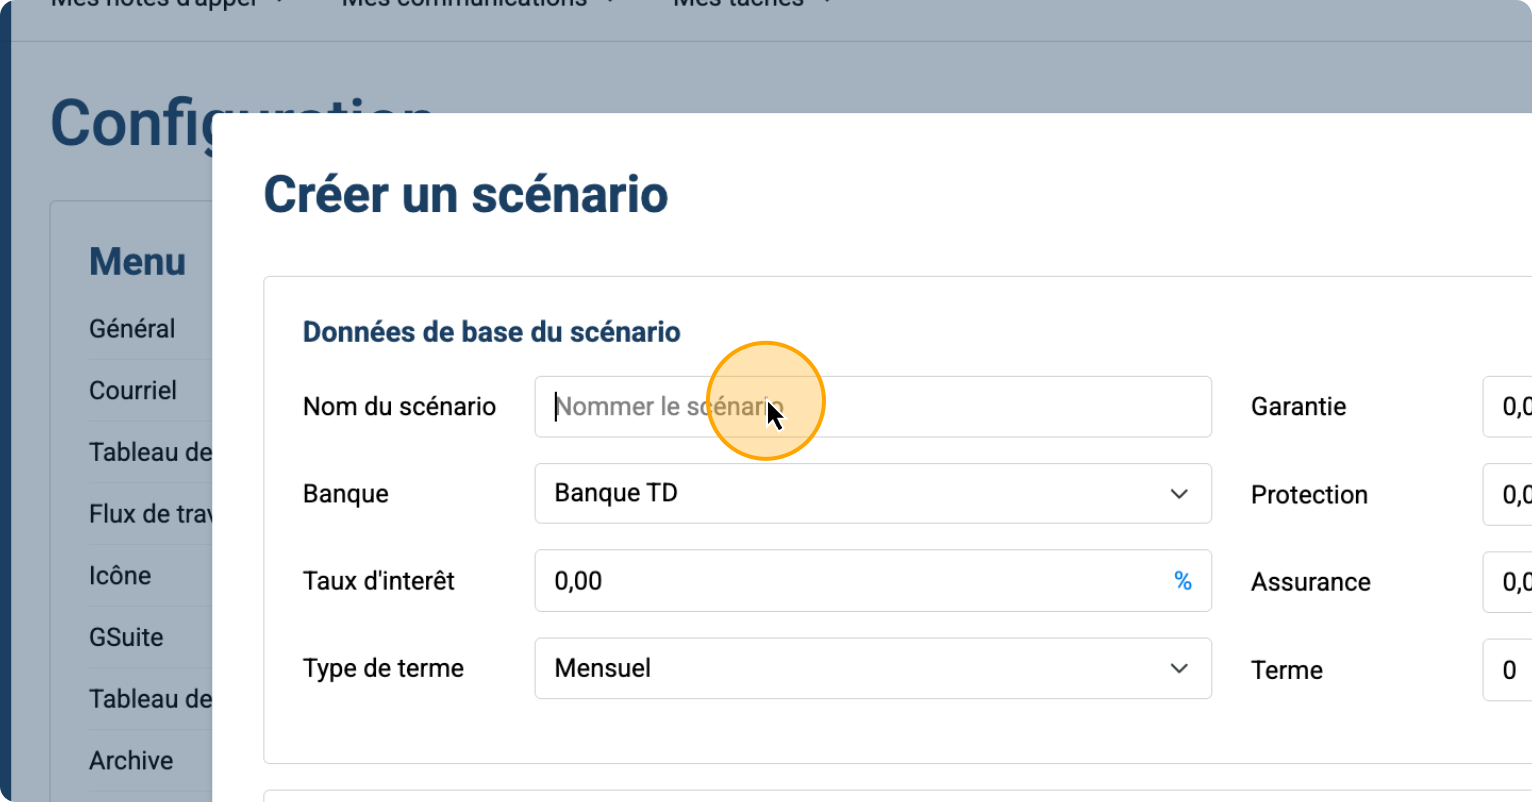Screen dimensions: 1532x802
Task: Click into the Protection amount field
Action: [x=1508, y=494]
